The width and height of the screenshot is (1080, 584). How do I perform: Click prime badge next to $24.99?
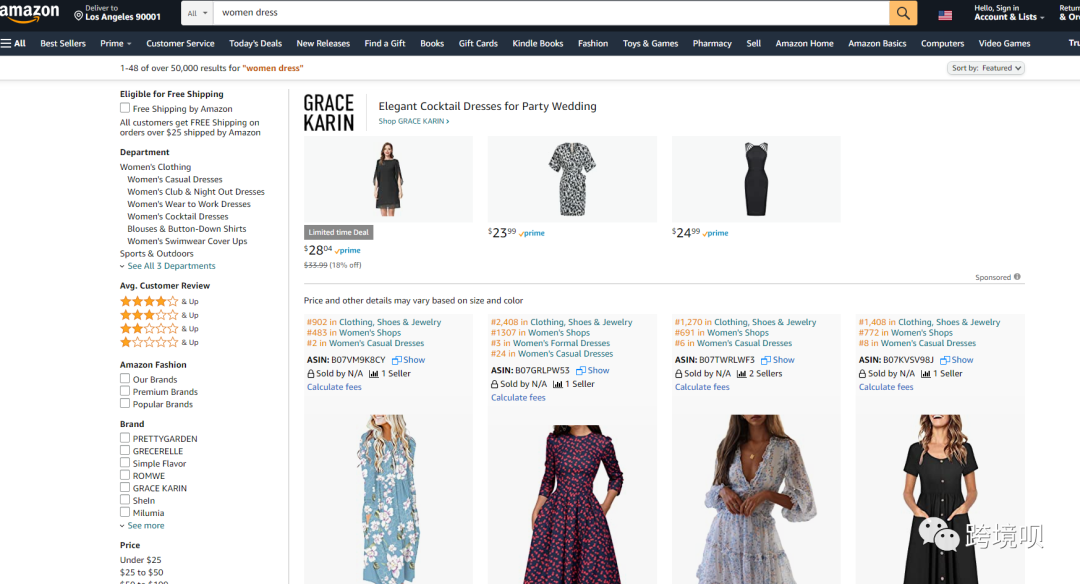pyautogui.click(x=716, y=233)
